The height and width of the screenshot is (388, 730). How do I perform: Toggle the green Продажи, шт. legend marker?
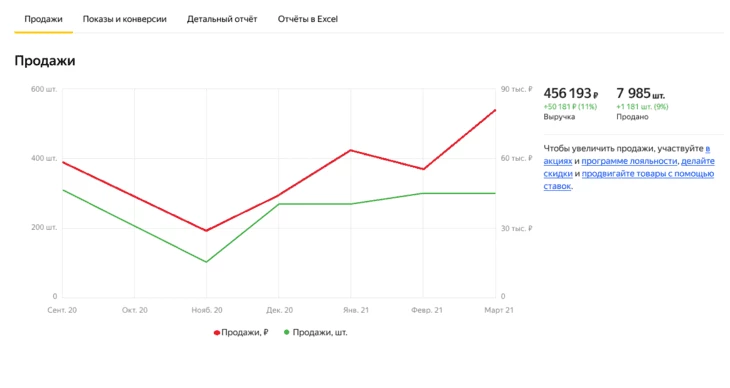(286, 332)
